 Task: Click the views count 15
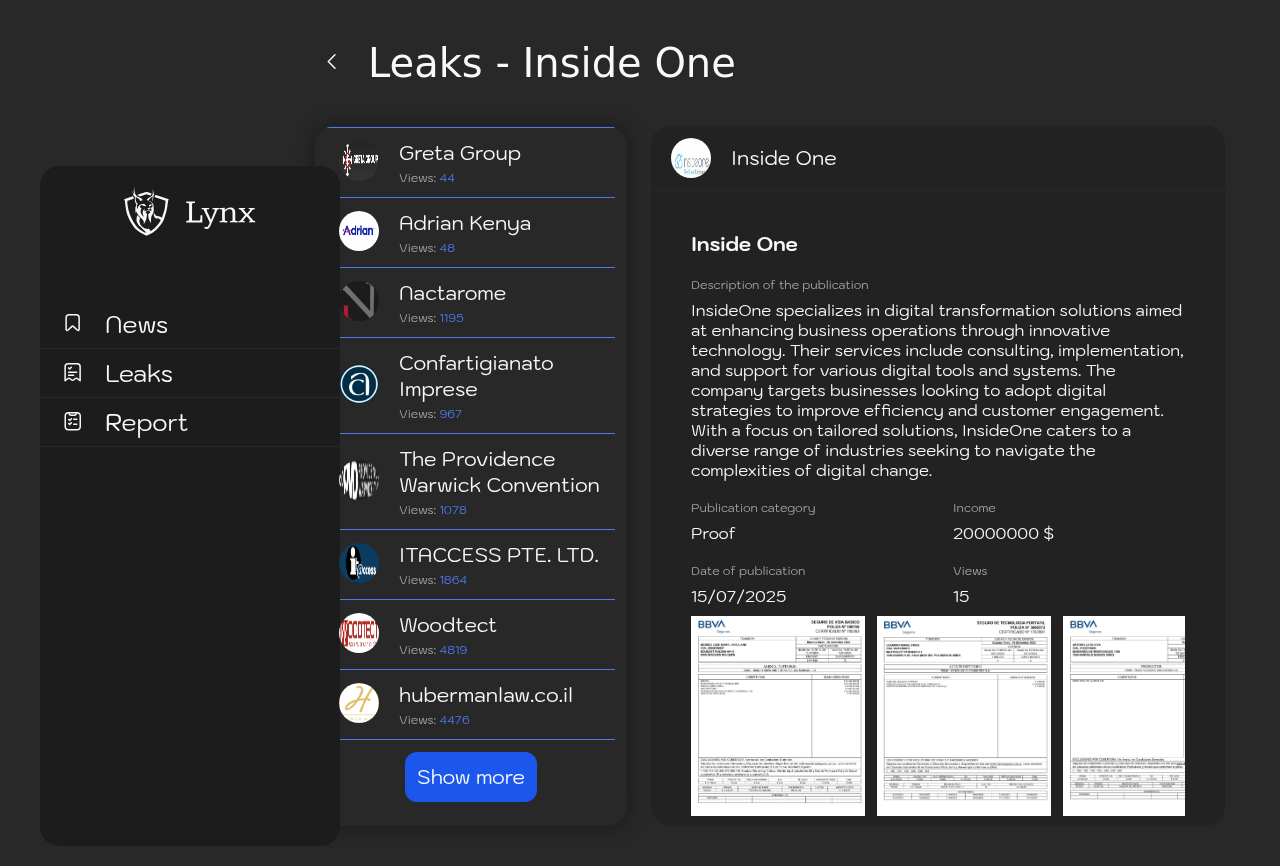(961, 597)
